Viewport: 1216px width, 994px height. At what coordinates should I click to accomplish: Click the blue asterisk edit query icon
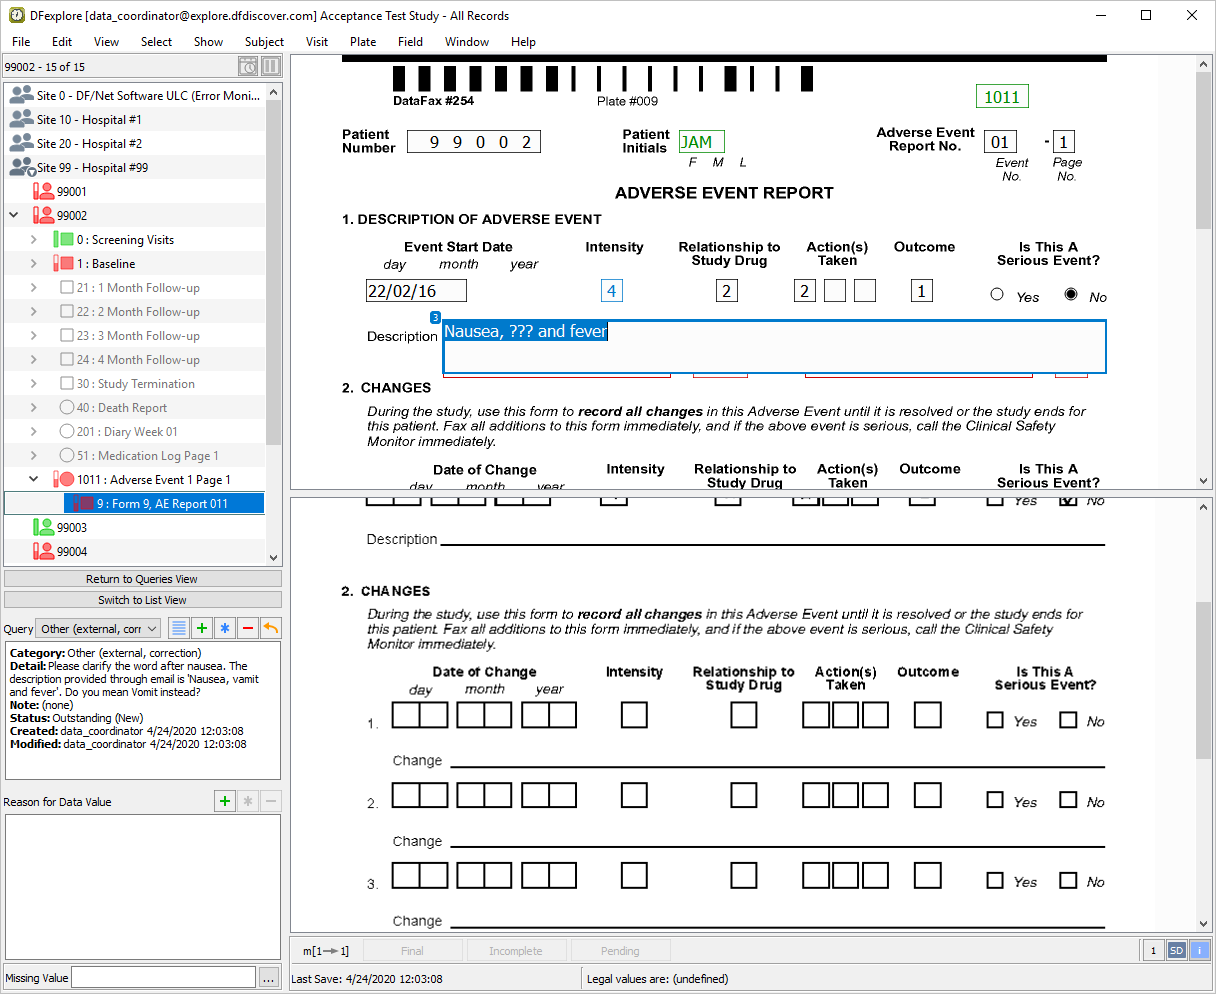click(x=225, y=628)
